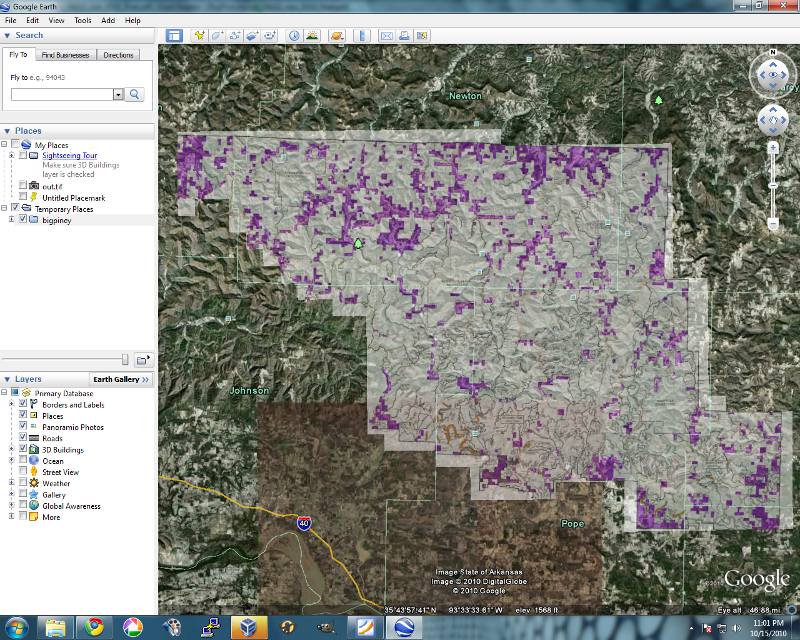View in Google Maps toolbar icon
This screenshot has height=640, width=800.
(x=421, y=36)
